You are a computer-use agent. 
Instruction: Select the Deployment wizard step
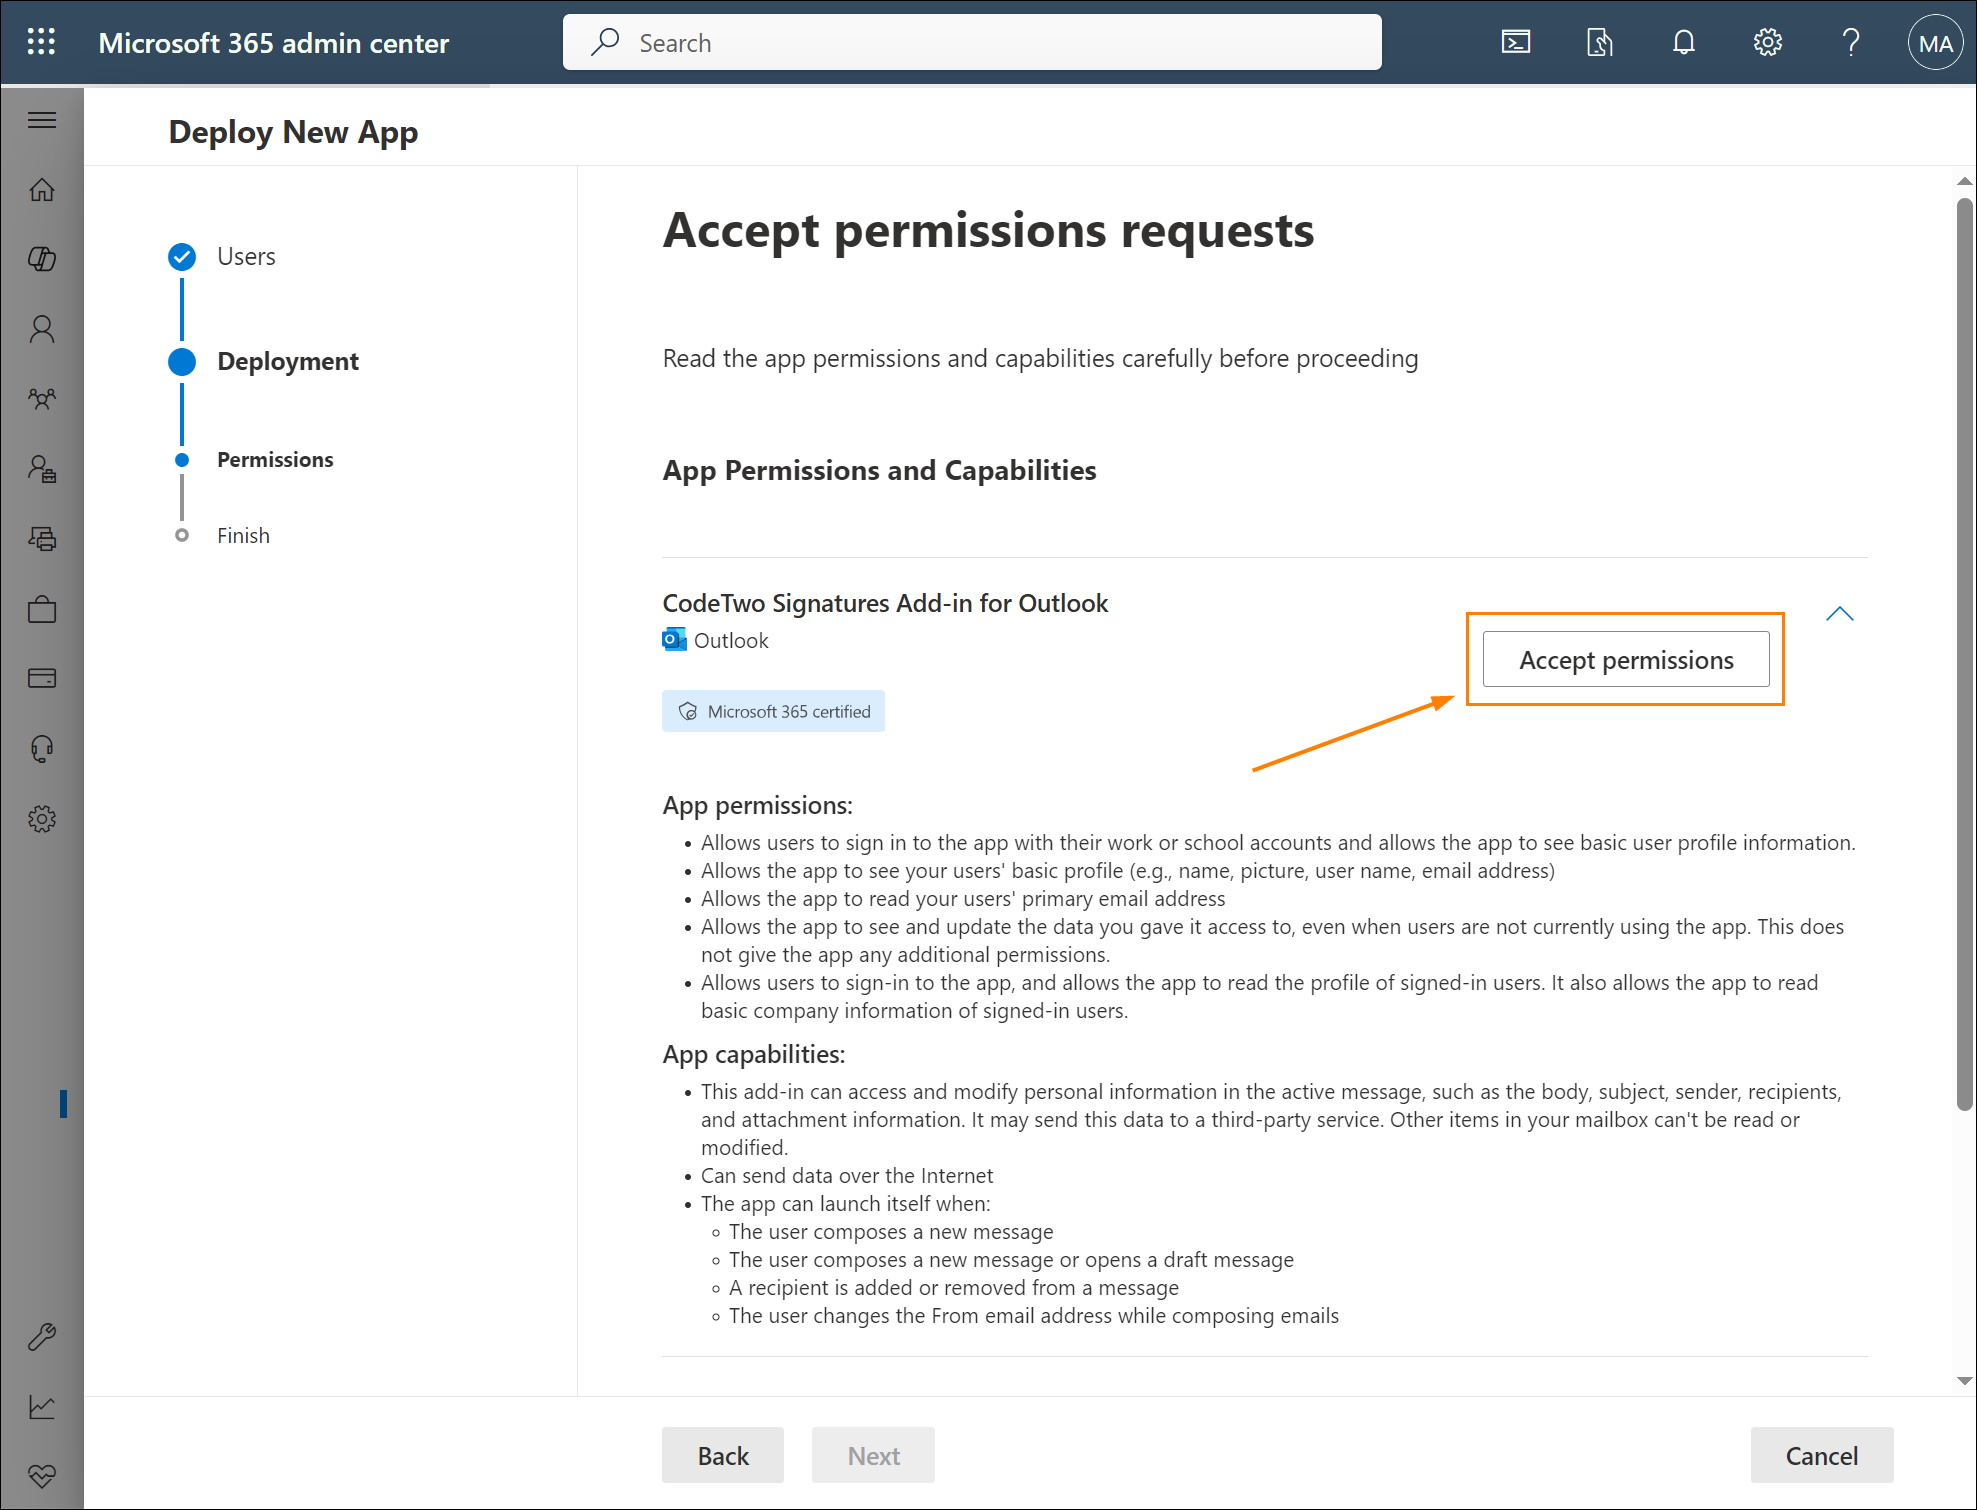287,362
